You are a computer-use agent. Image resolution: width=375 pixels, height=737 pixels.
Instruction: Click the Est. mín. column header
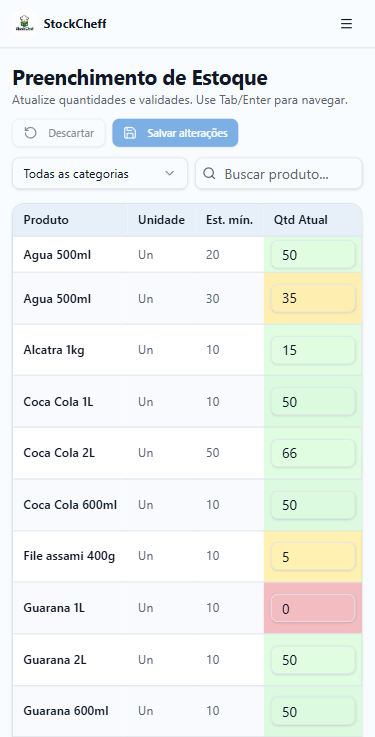click(x=229, y=220)
